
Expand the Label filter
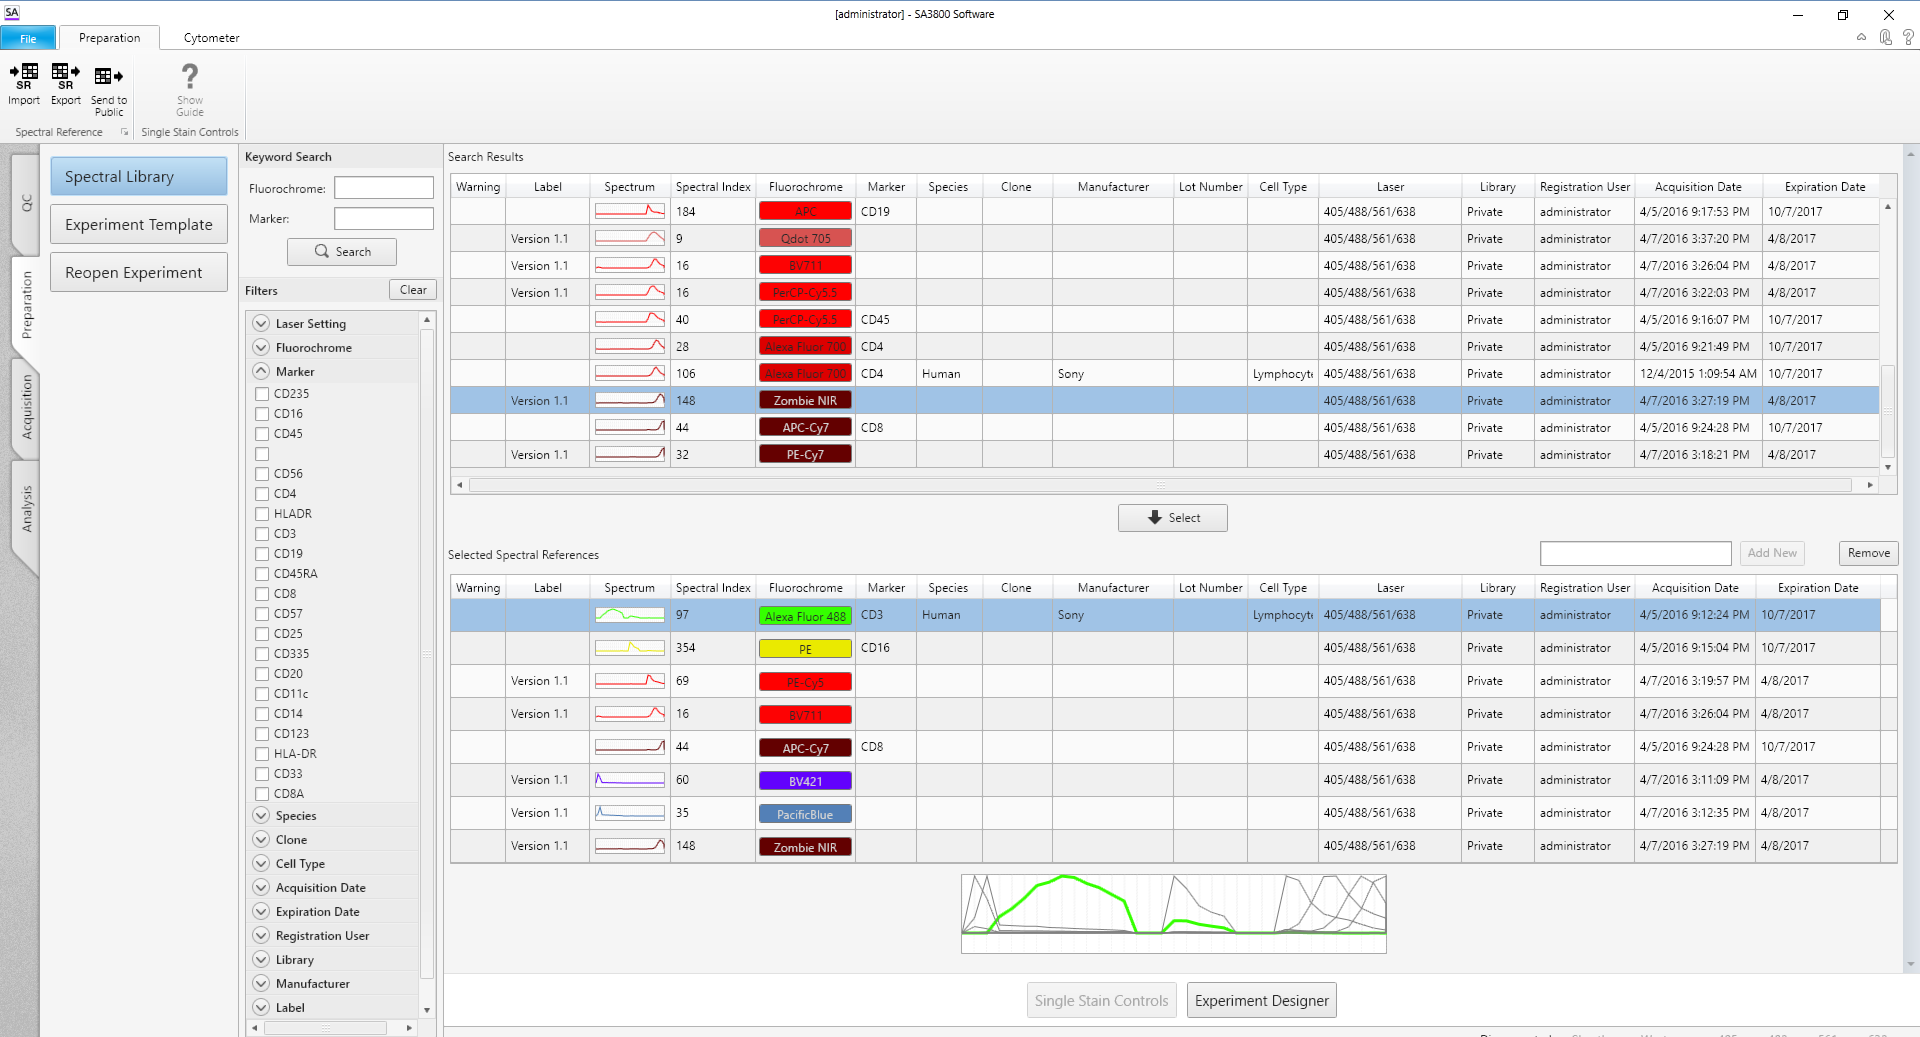[261, 1007]
